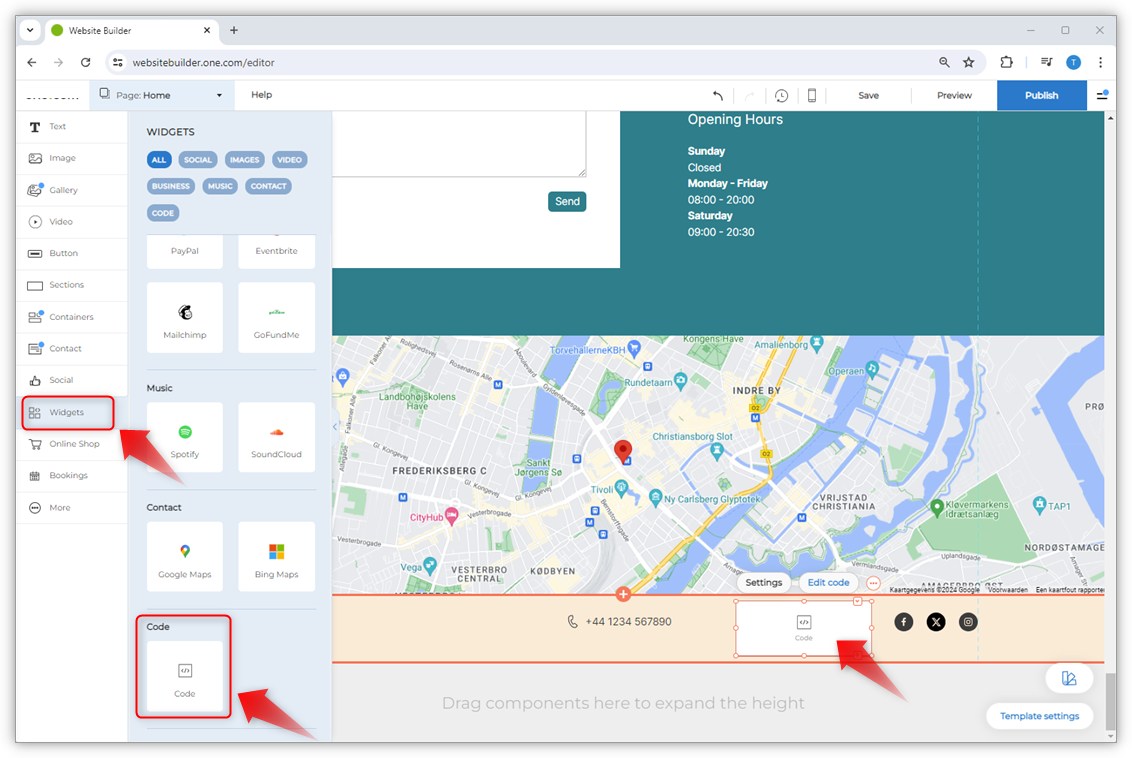This screenshot has height=758, width=1132.
Task: Expand the three-dot more options button
Action: coord(873,583)
